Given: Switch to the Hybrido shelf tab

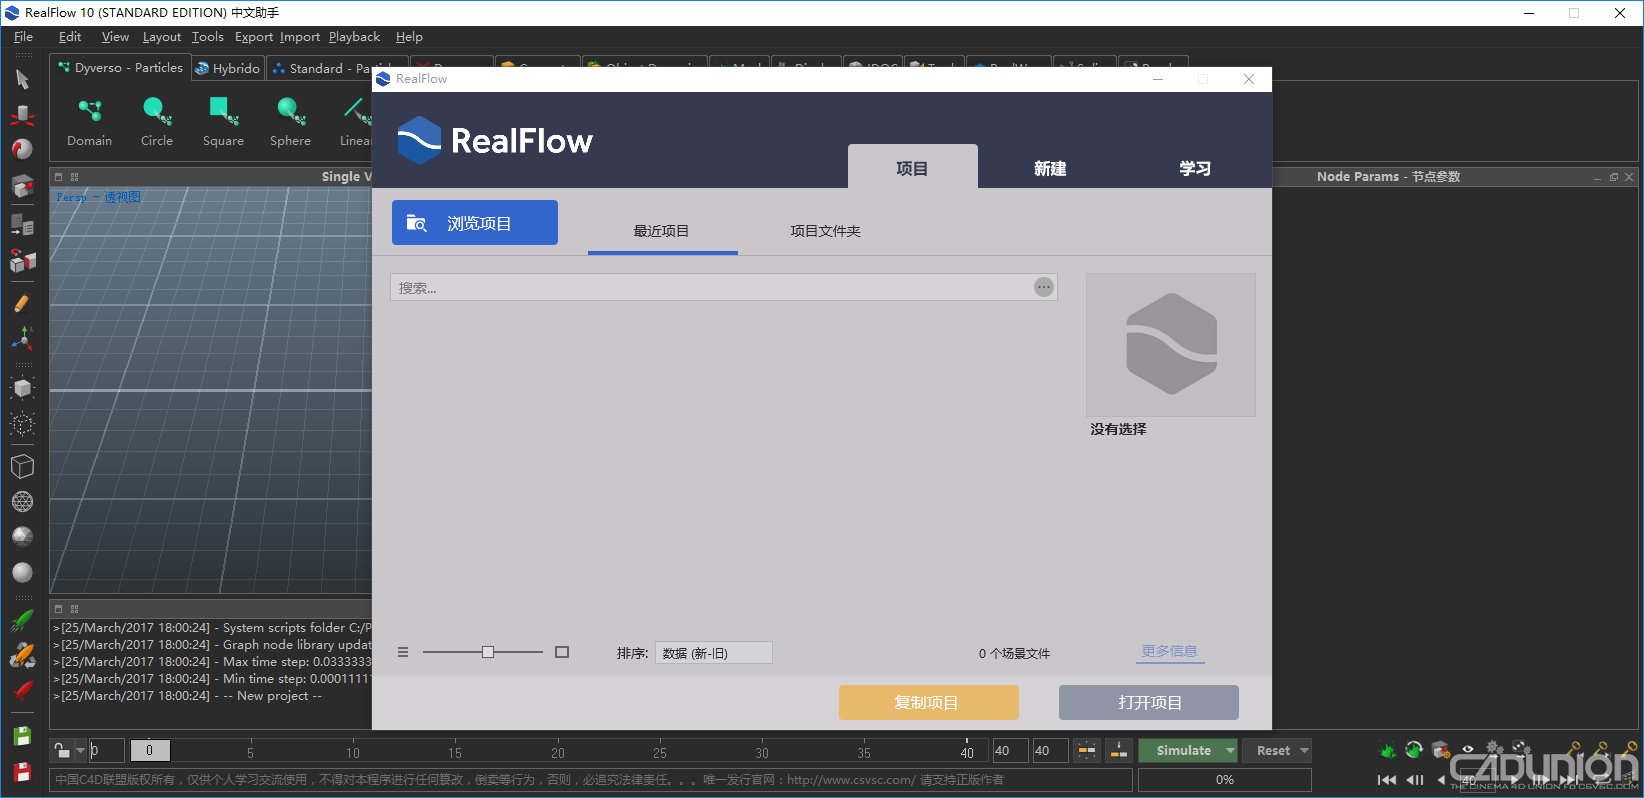Looking at the screenshot, I should (x=228, y=68).
